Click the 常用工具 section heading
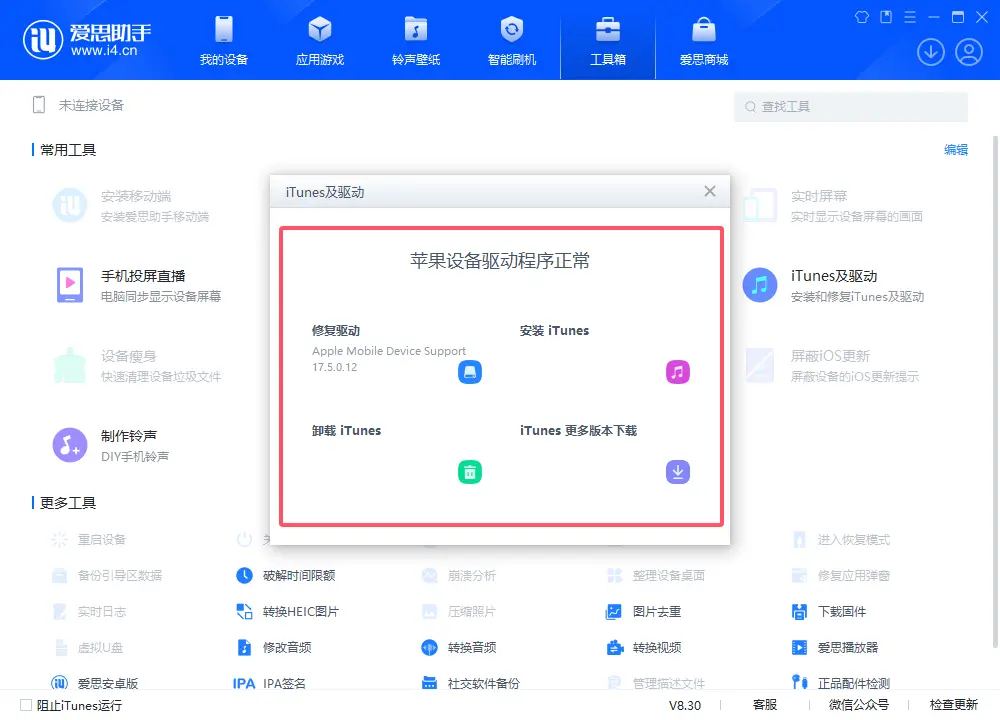Screen dimensions: 1000x720 point(68,150)
